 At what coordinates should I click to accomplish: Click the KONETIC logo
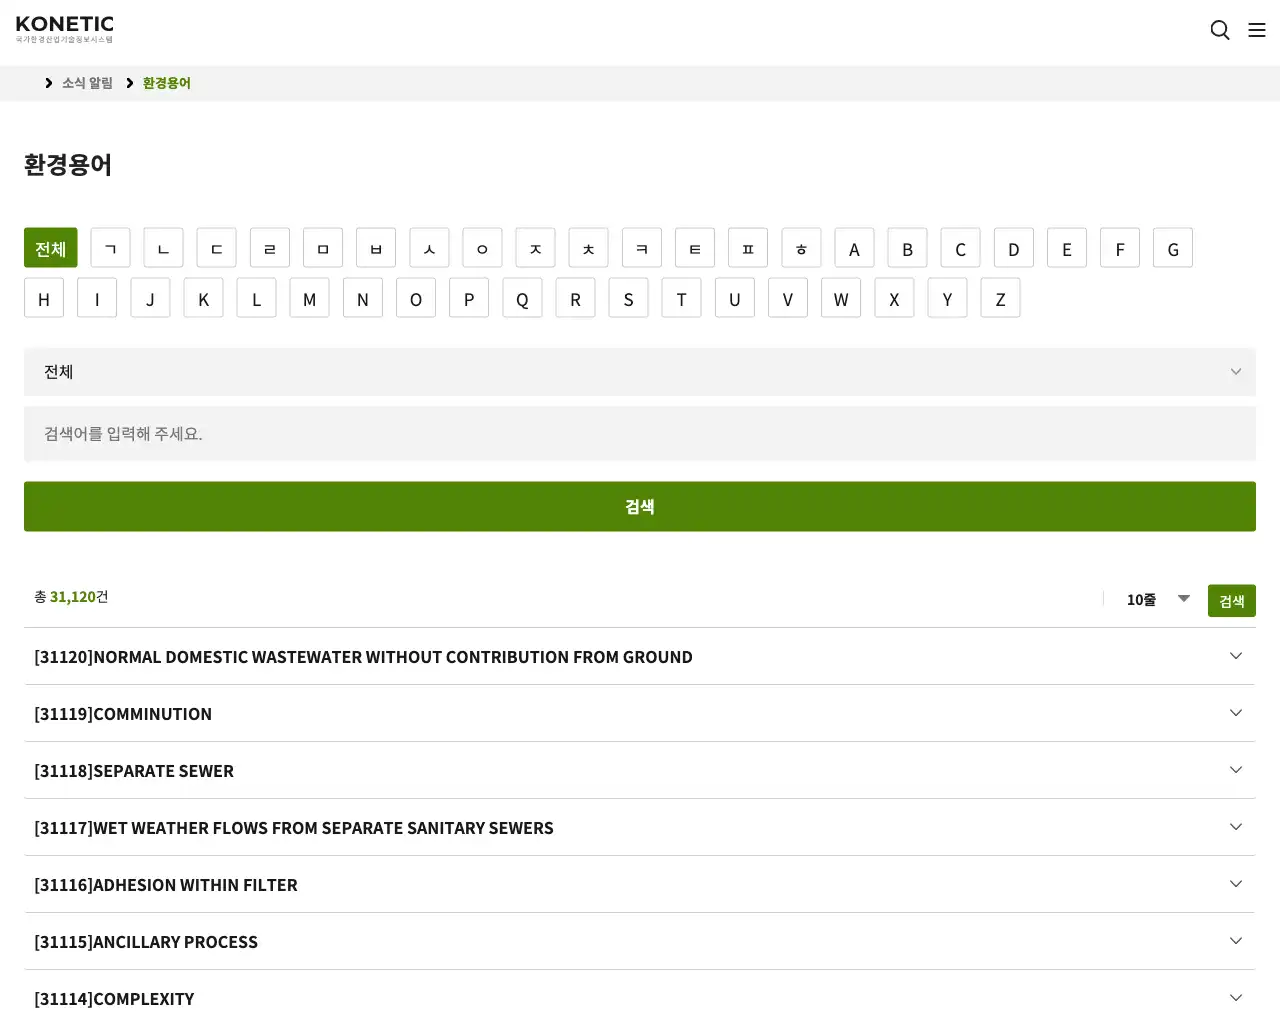click(x=65, y=29)
